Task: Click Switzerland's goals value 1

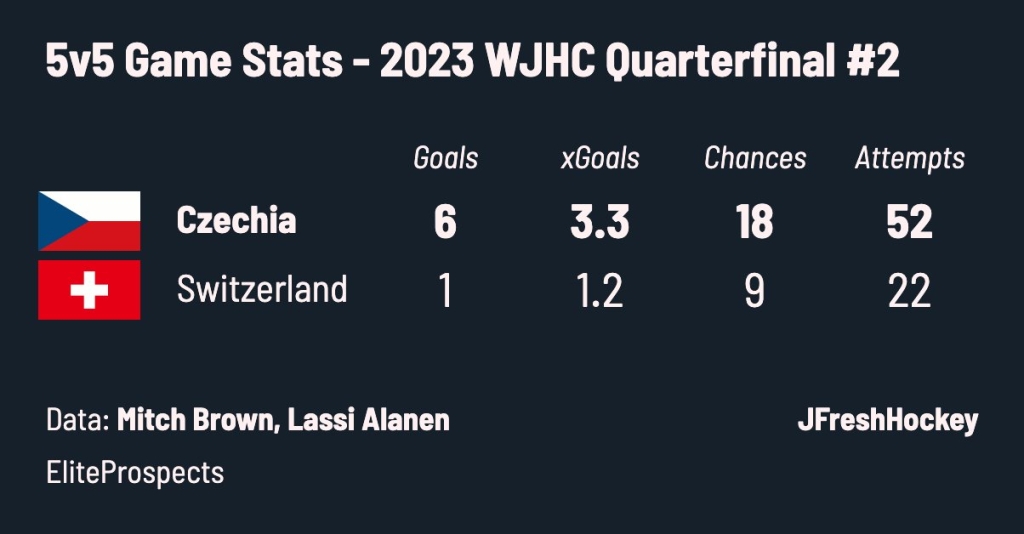Action: pos(445,291)
